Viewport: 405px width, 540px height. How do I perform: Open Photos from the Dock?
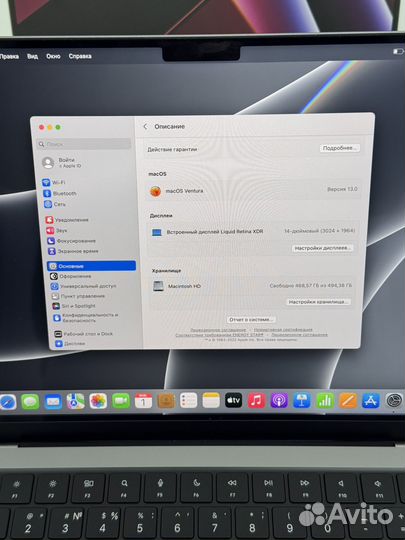point(98,401)
